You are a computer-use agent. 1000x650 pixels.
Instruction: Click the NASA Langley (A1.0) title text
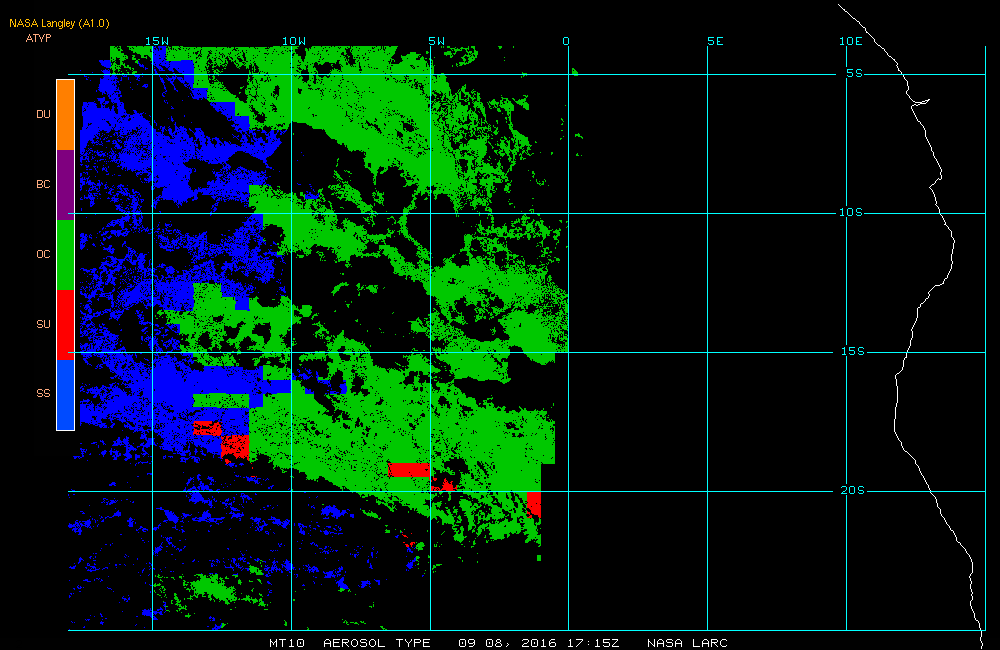(59, 24)
